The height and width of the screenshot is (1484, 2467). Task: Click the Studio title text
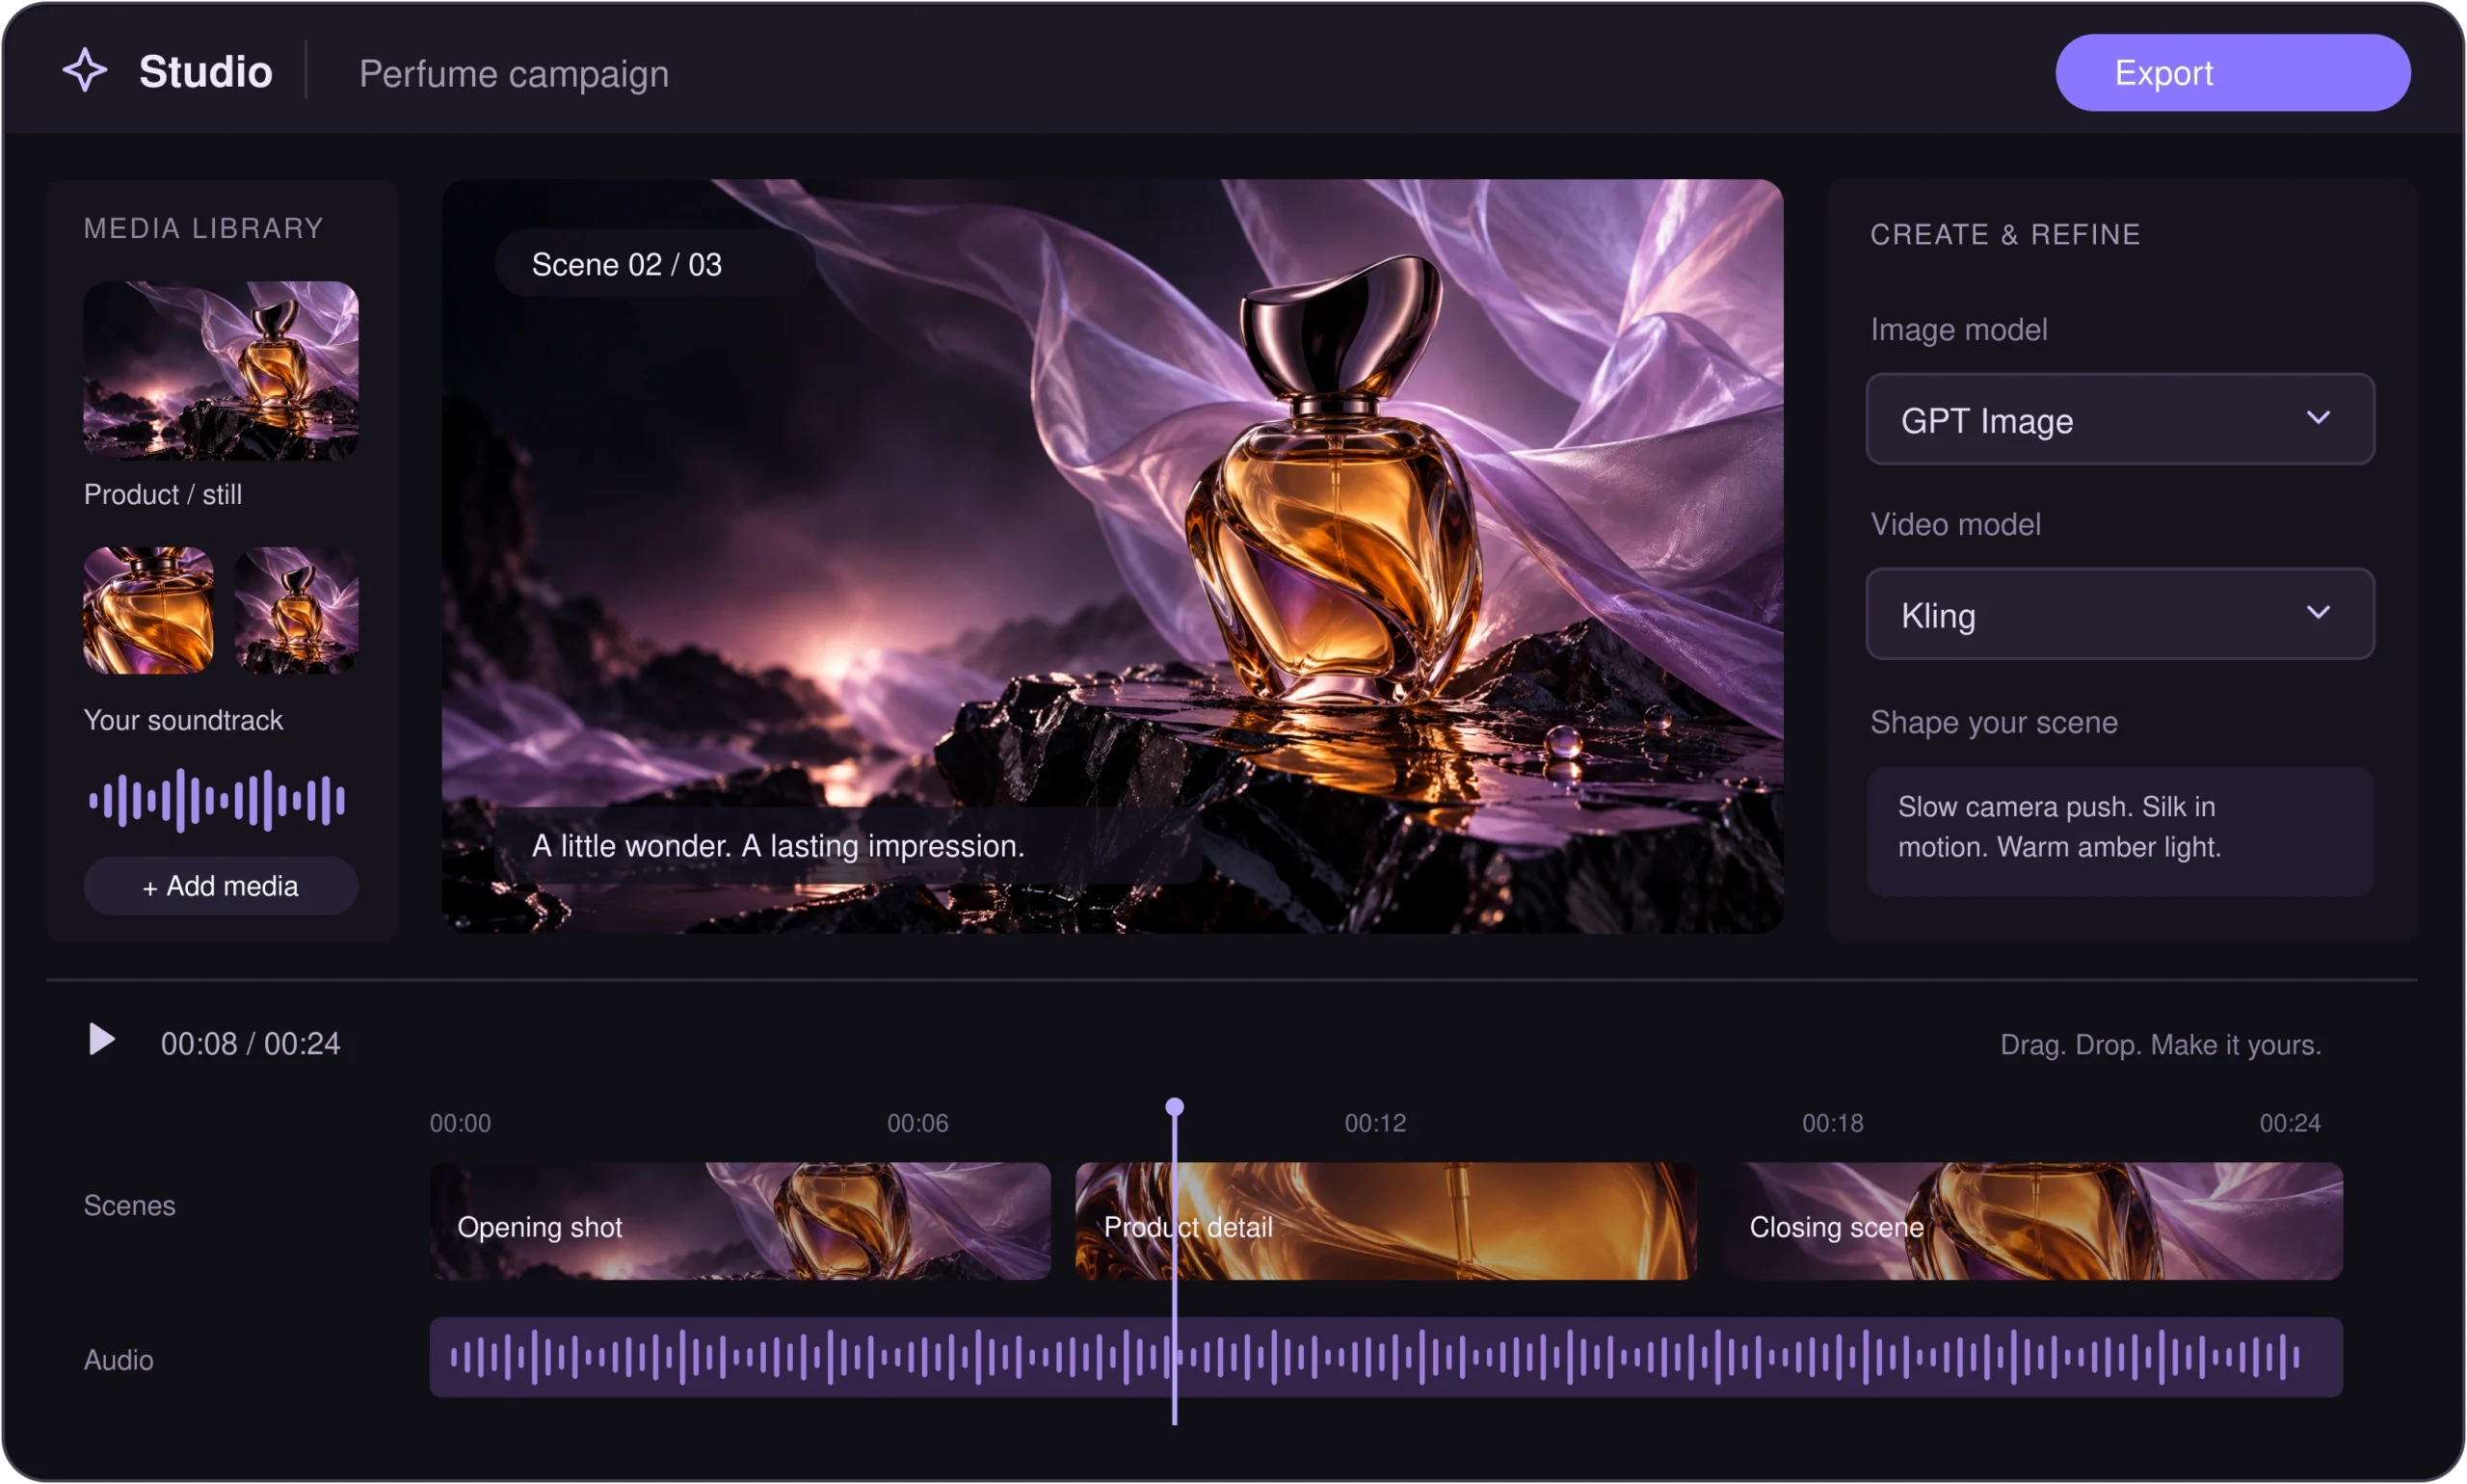pos(205,72)
